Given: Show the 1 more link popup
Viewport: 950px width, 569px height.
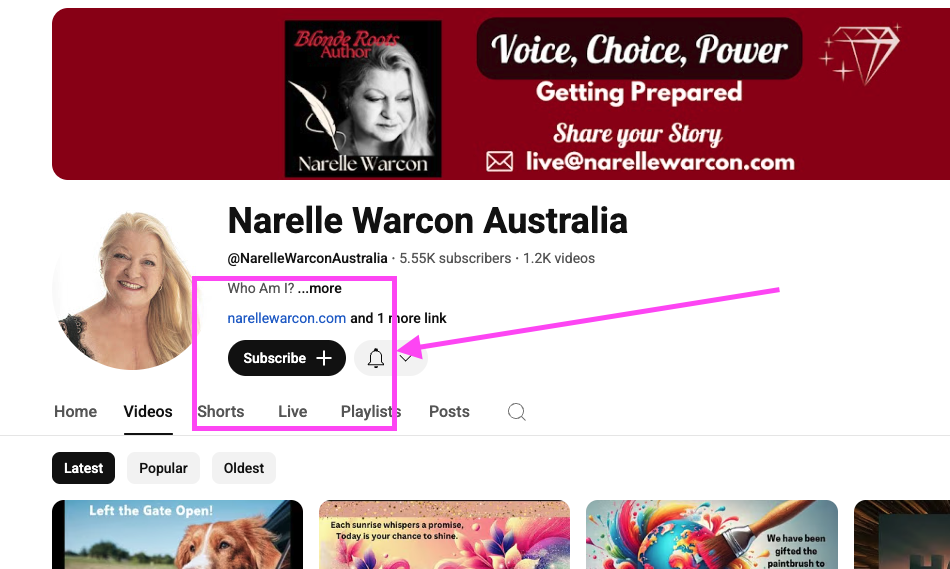Looking at the screenshot, I should click(398, 318).
